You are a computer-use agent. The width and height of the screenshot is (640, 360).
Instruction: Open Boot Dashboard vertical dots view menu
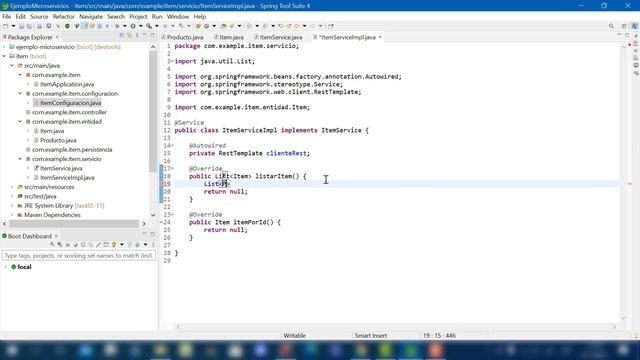153,244
